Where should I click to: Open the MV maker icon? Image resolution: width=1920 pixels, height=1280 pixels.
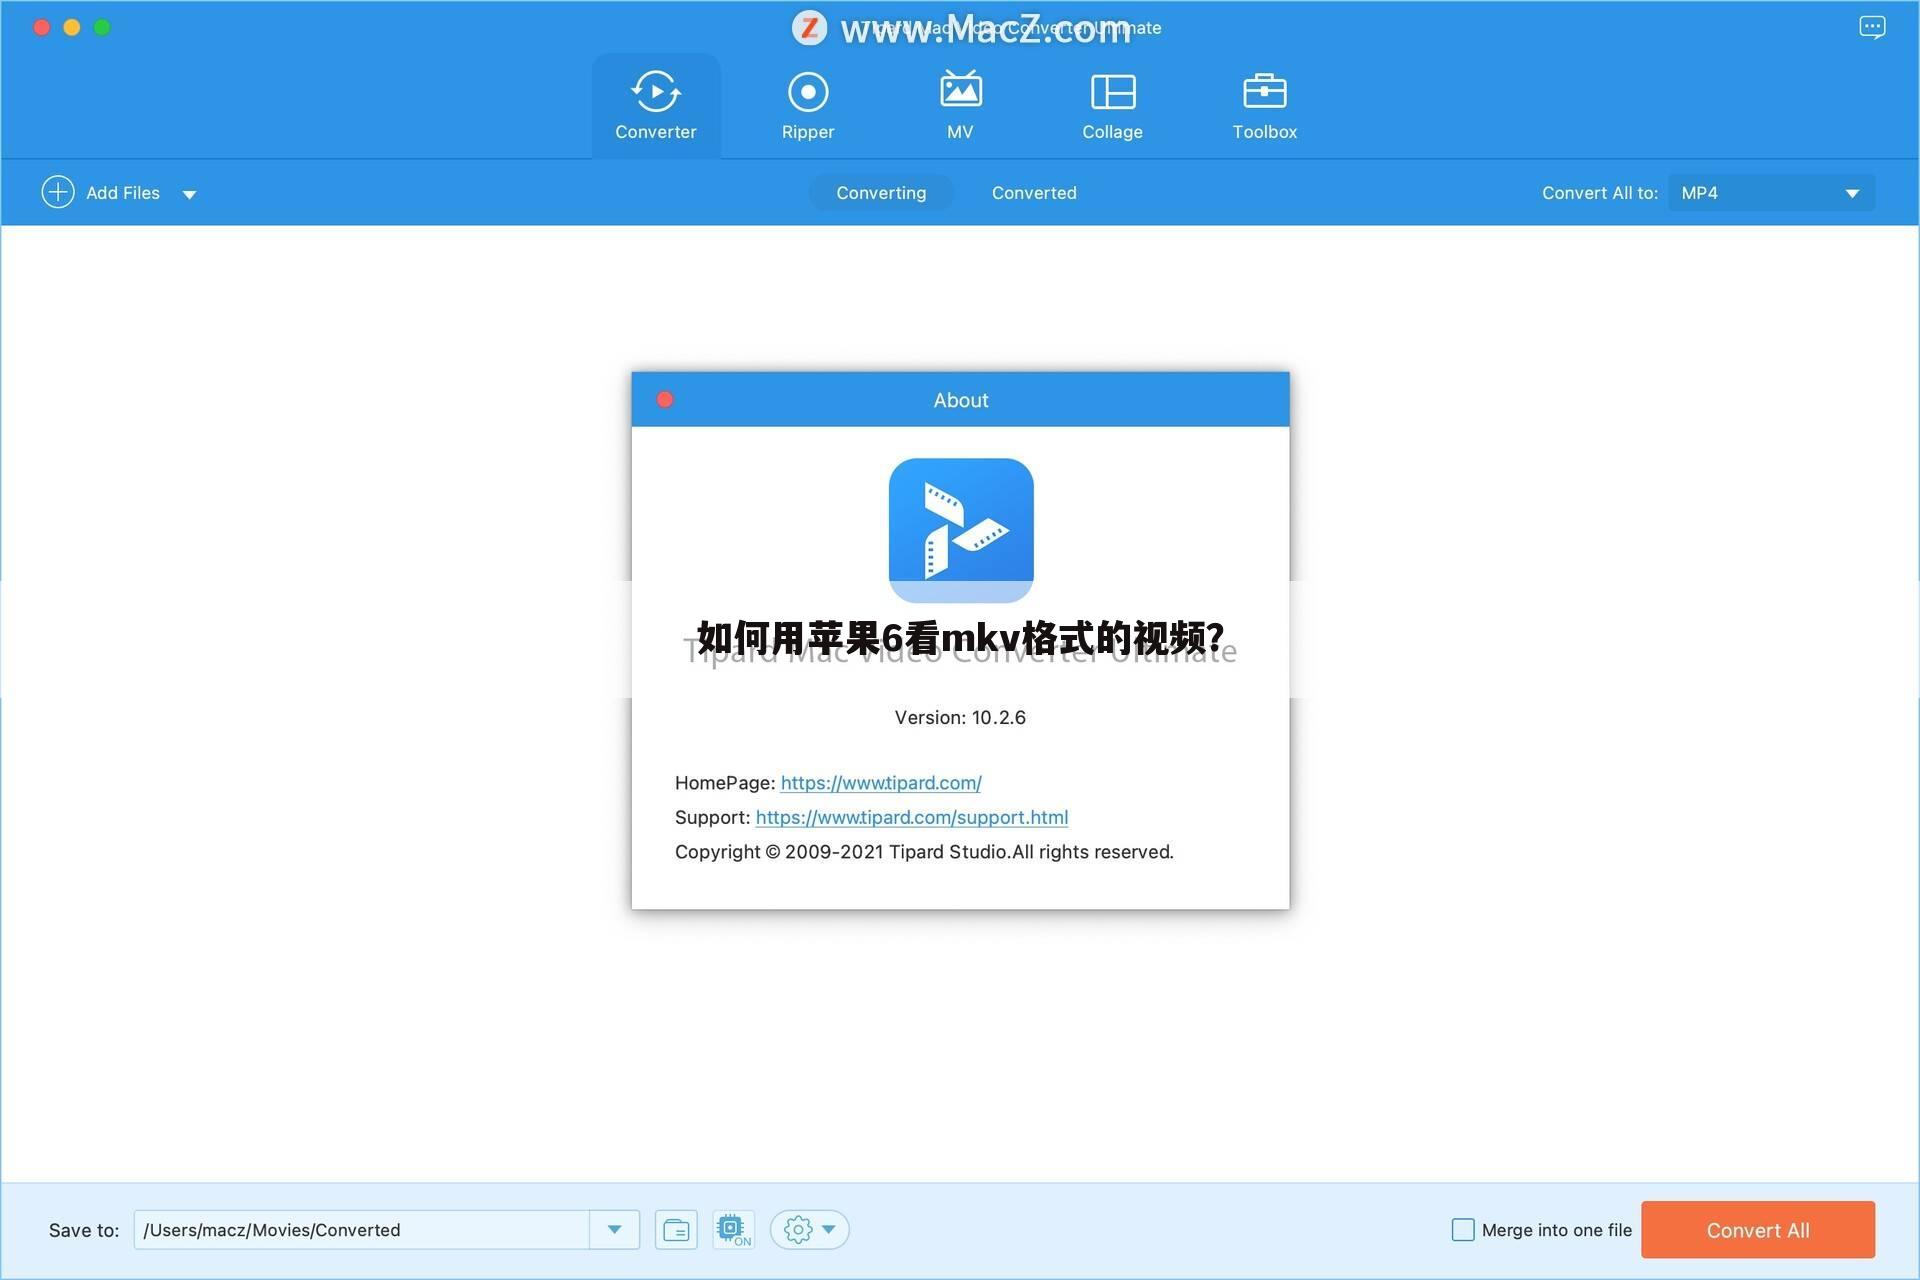tap(960, 92)
